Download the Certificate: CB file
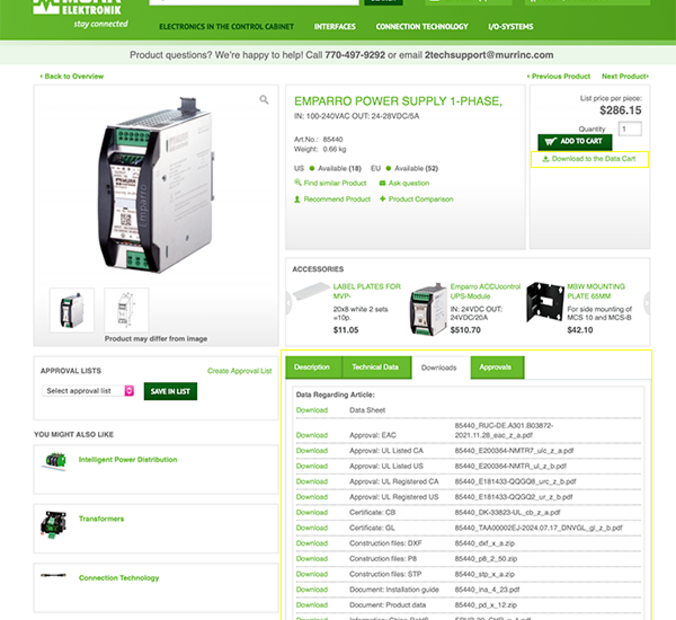Viewport: 676px width, 620px height. coord(312,512)
